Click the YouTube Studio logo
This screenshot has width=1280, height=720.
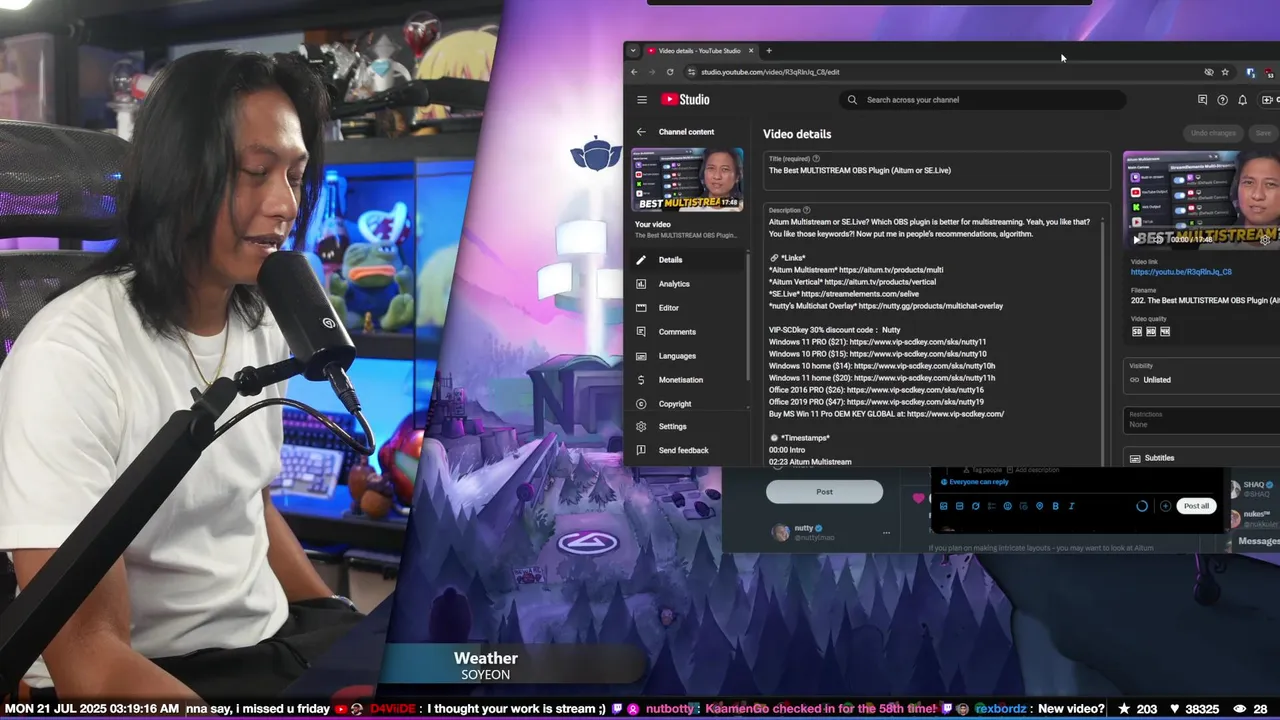685,100
